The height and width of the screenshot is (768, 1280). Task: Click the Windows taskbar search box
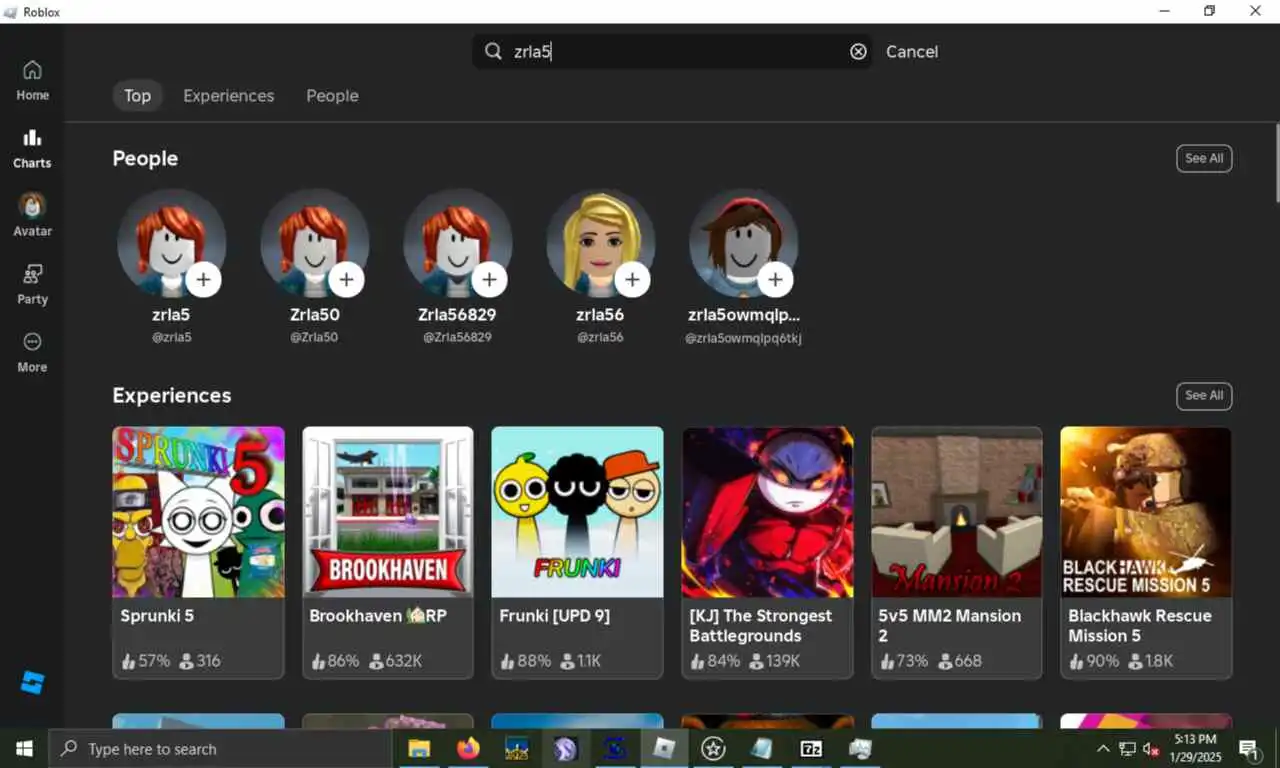tap(220, 748)
